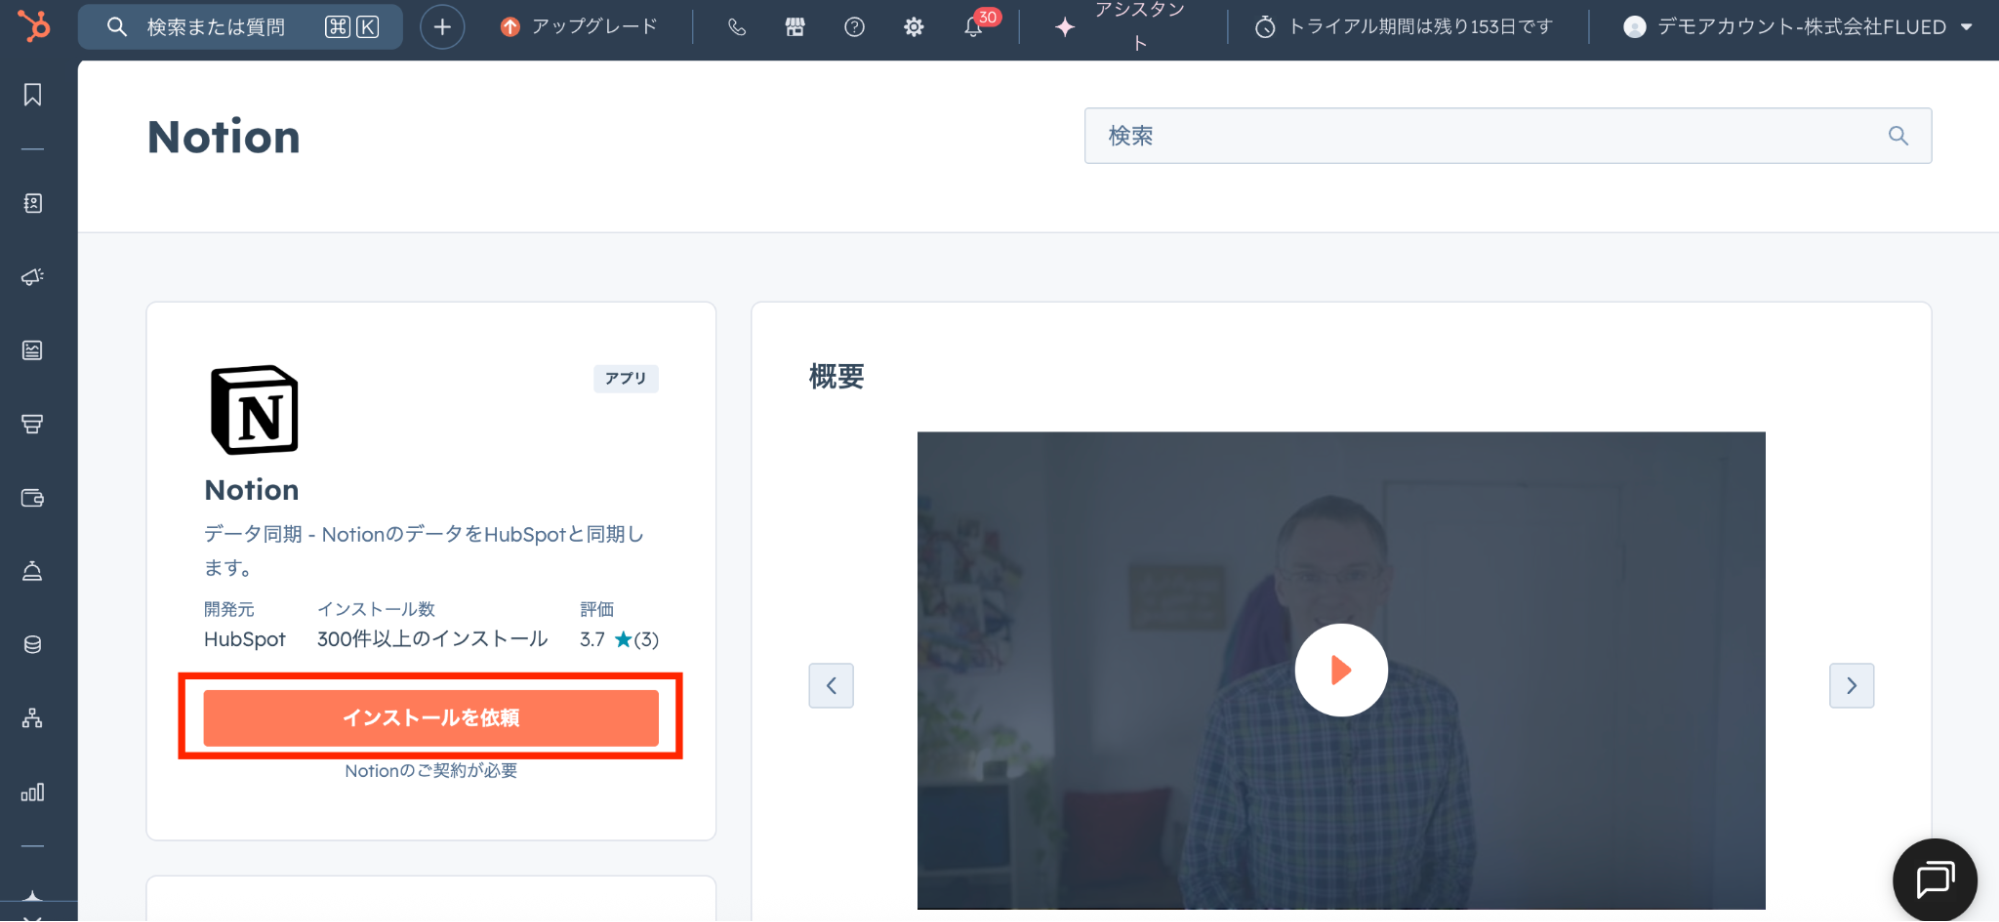This screenshot has width=1999, height=922.
Task: Open the service bell icon in sidebar
Action: coord(33,571)
